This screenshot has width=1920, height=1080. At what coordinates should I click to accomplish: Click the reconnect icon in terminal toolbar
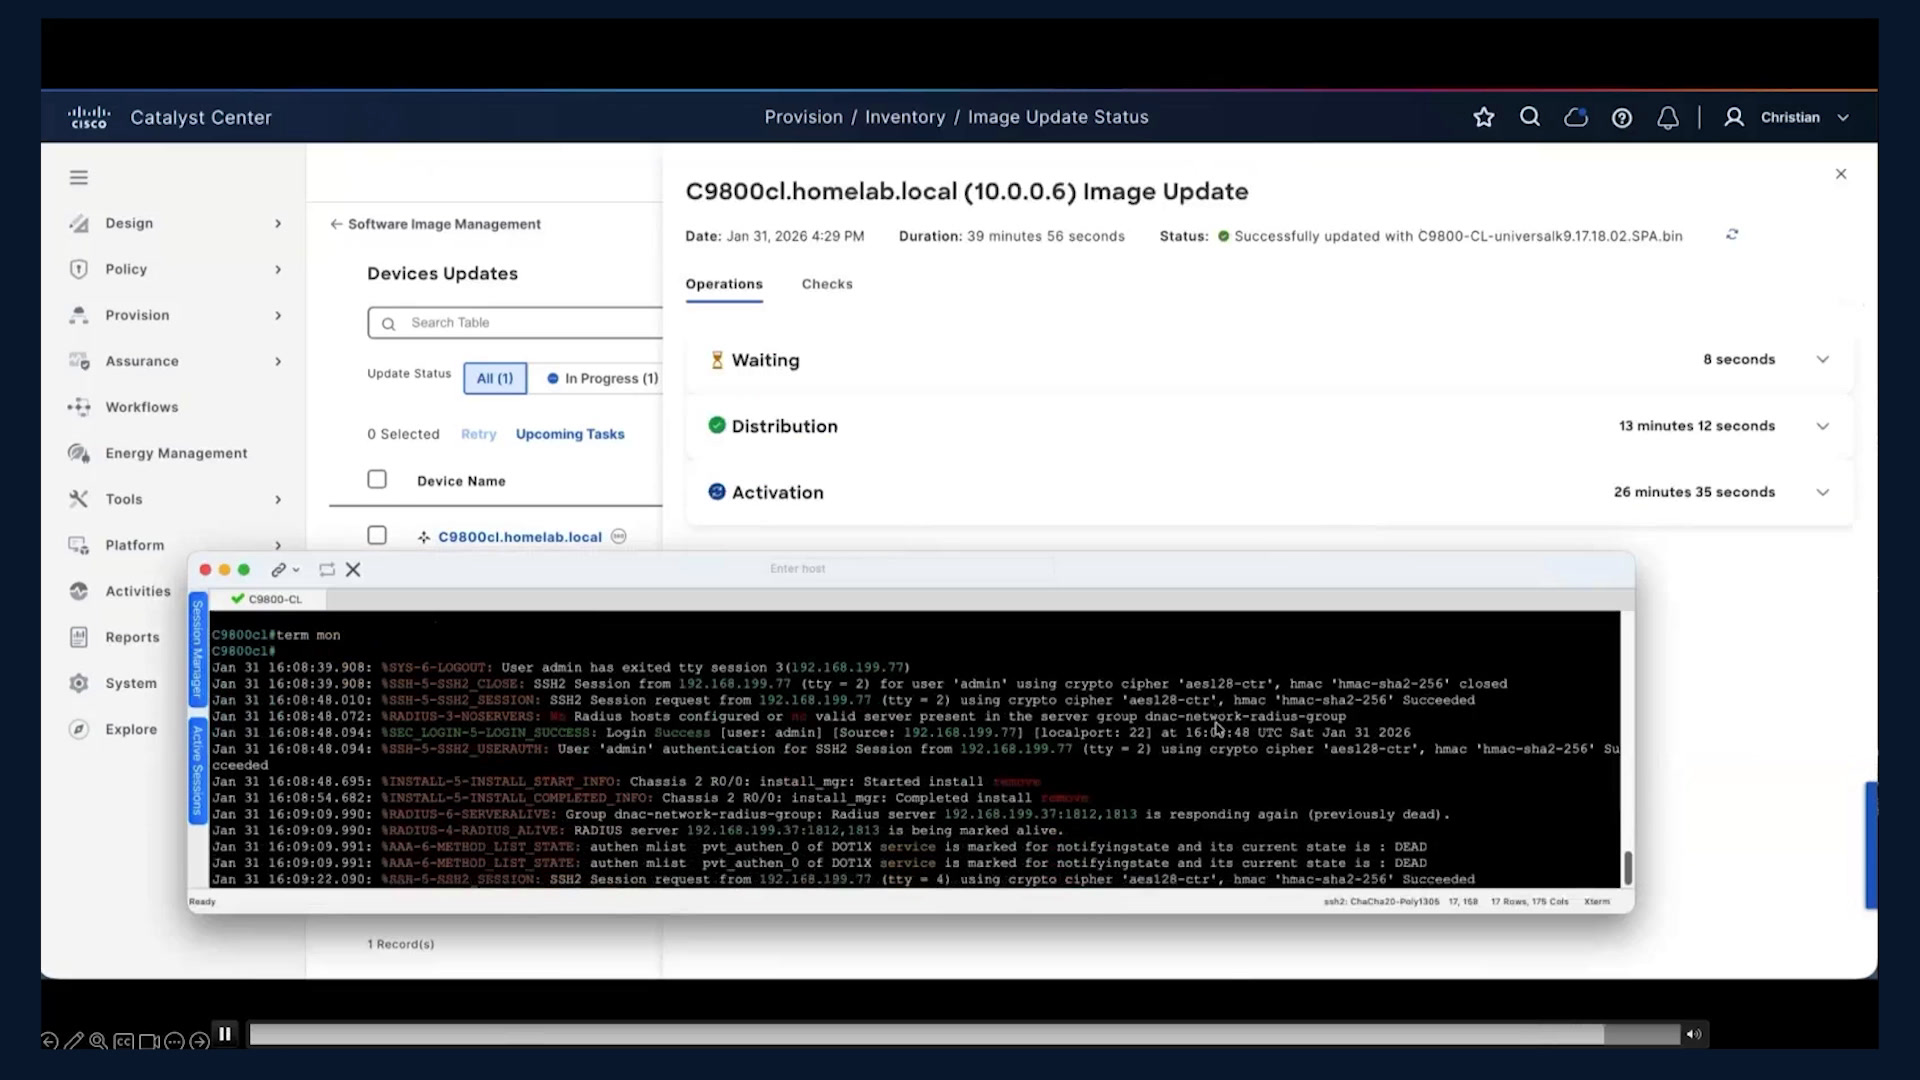tap(327, 569)
